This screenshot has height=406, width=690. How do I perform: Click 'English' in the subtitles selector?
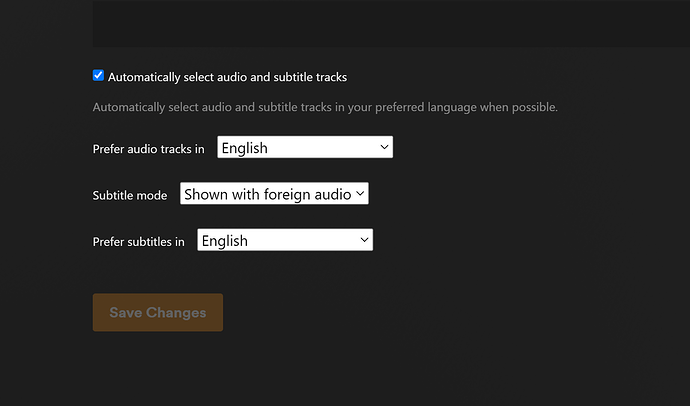coord(224,240)
